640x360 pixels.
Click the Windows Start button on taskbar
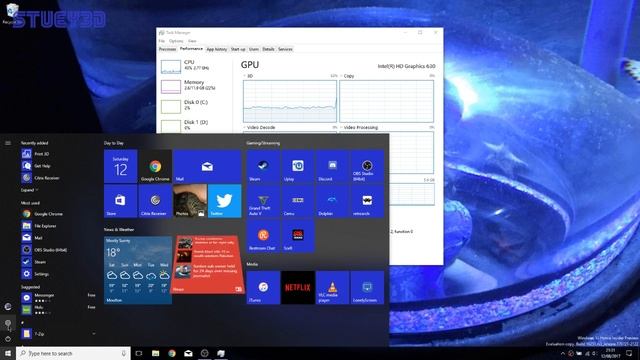[8, 353]
